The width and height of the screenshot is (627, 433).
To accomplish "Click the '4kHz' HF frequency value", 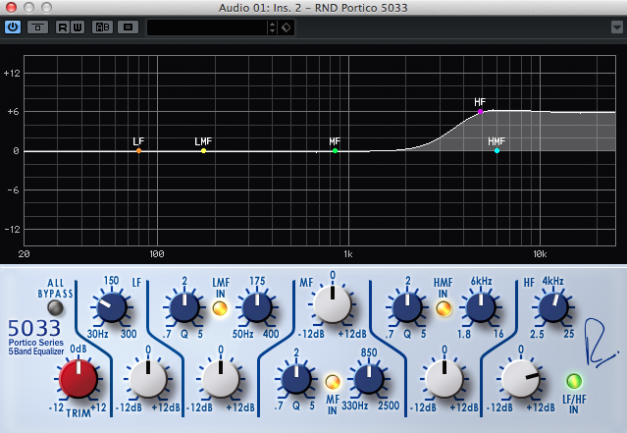I will pos(553,281).
